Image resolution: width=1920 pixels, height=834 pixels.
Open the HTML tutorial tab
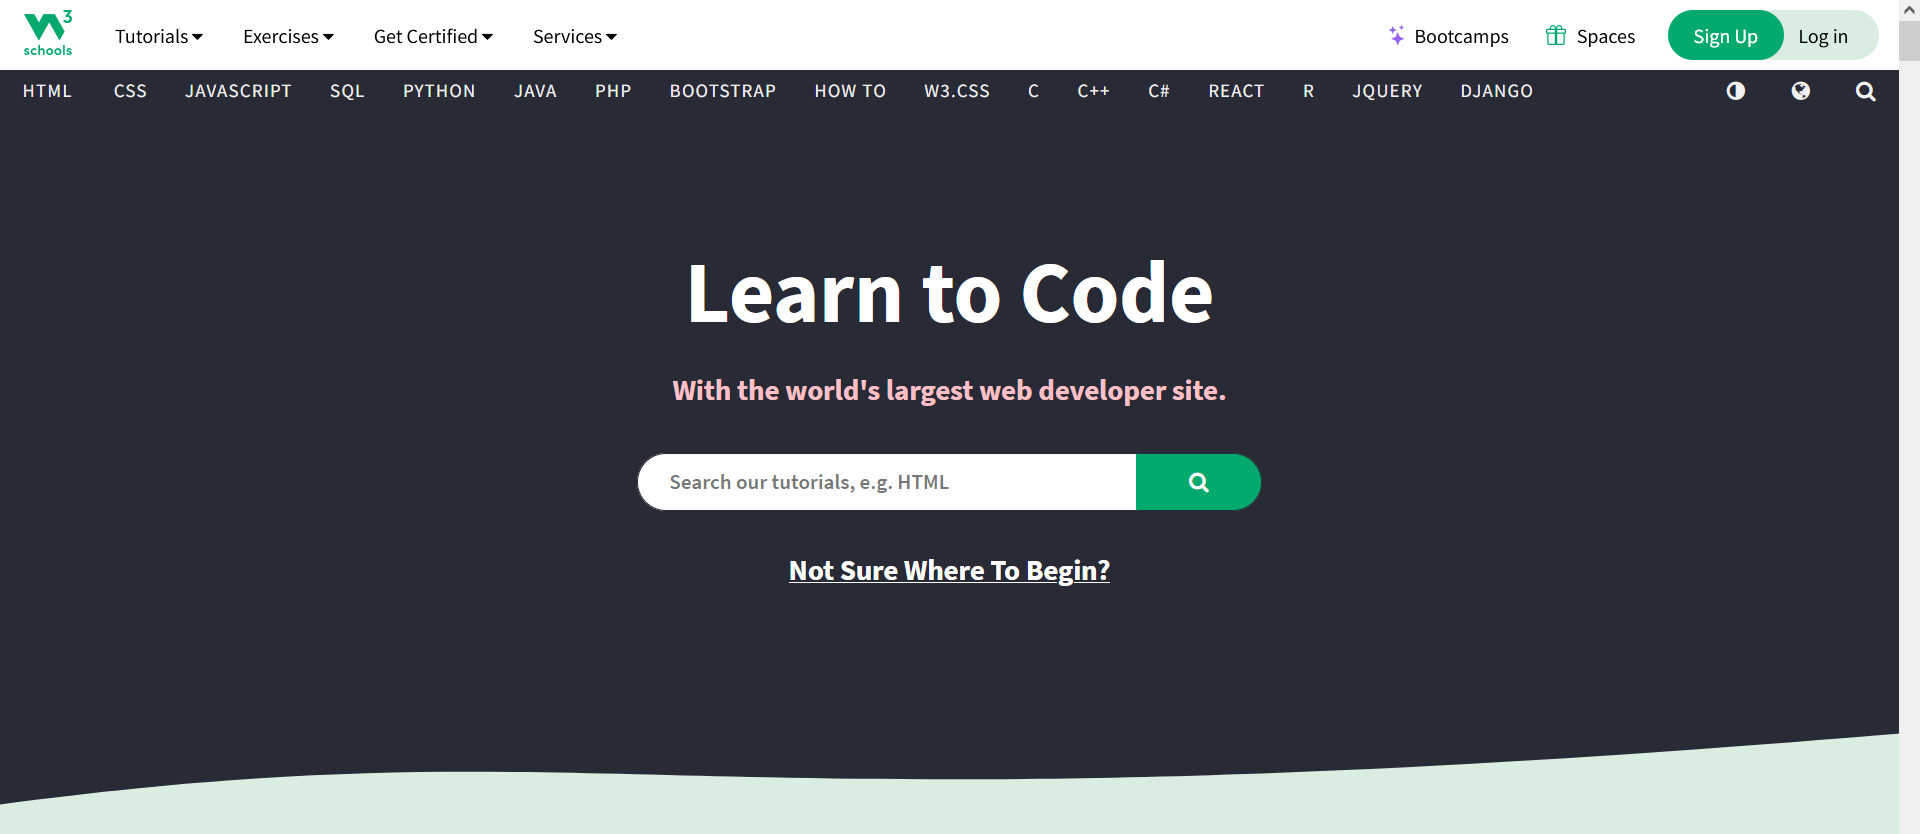click(48, 91)
